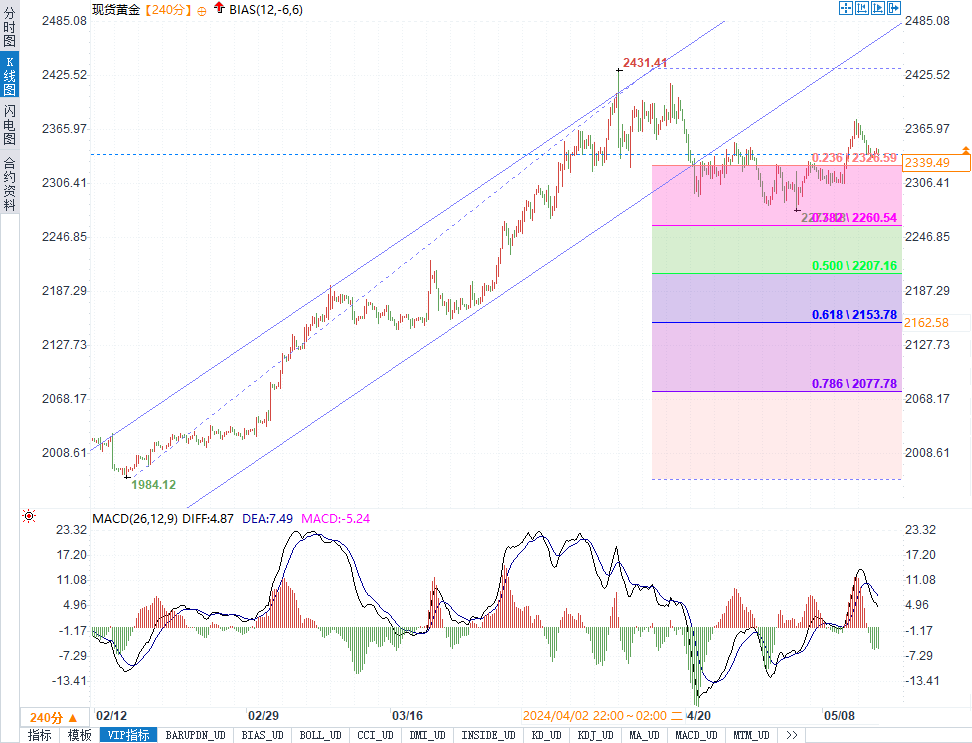Click the 0.618 \ 2153.78 Fibonacci level line

point(853,315)
